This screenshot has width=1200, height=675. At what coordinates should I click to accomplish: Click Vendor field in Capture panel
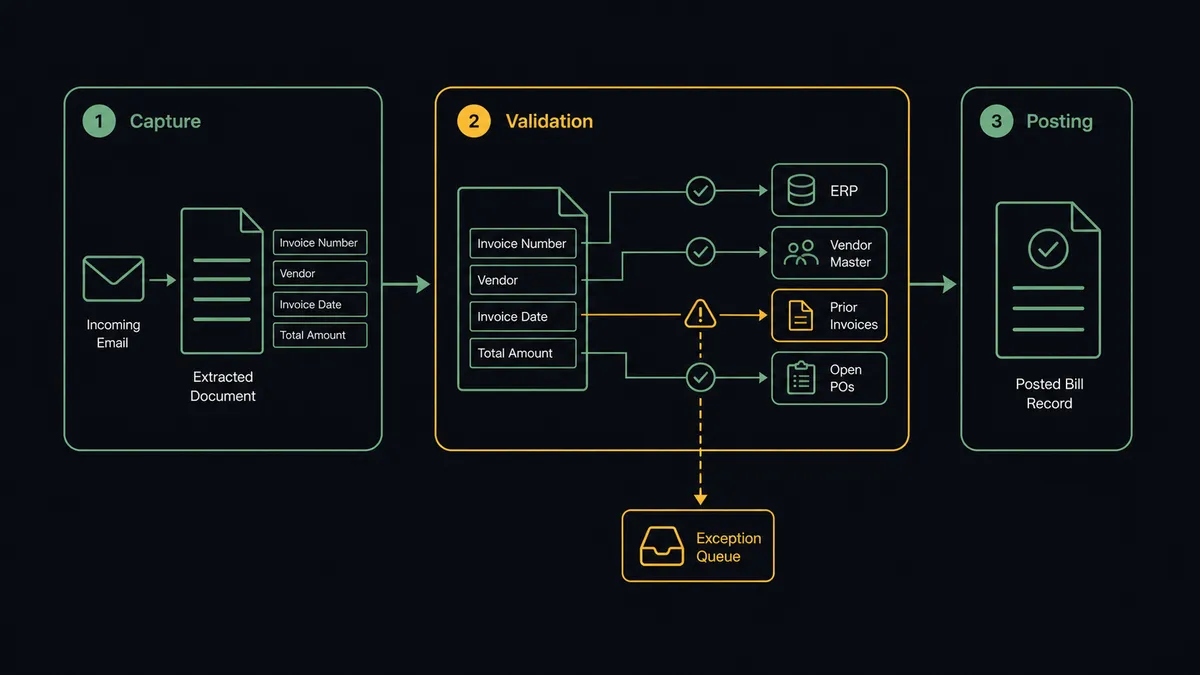320,273
